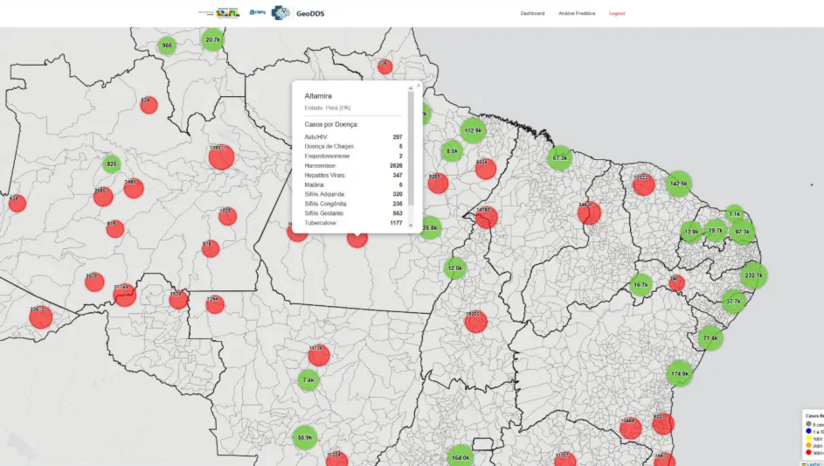Click the green 20.7k cluster marker
Viewport: 824px width, 466px height.
click(x=213, y=40)
